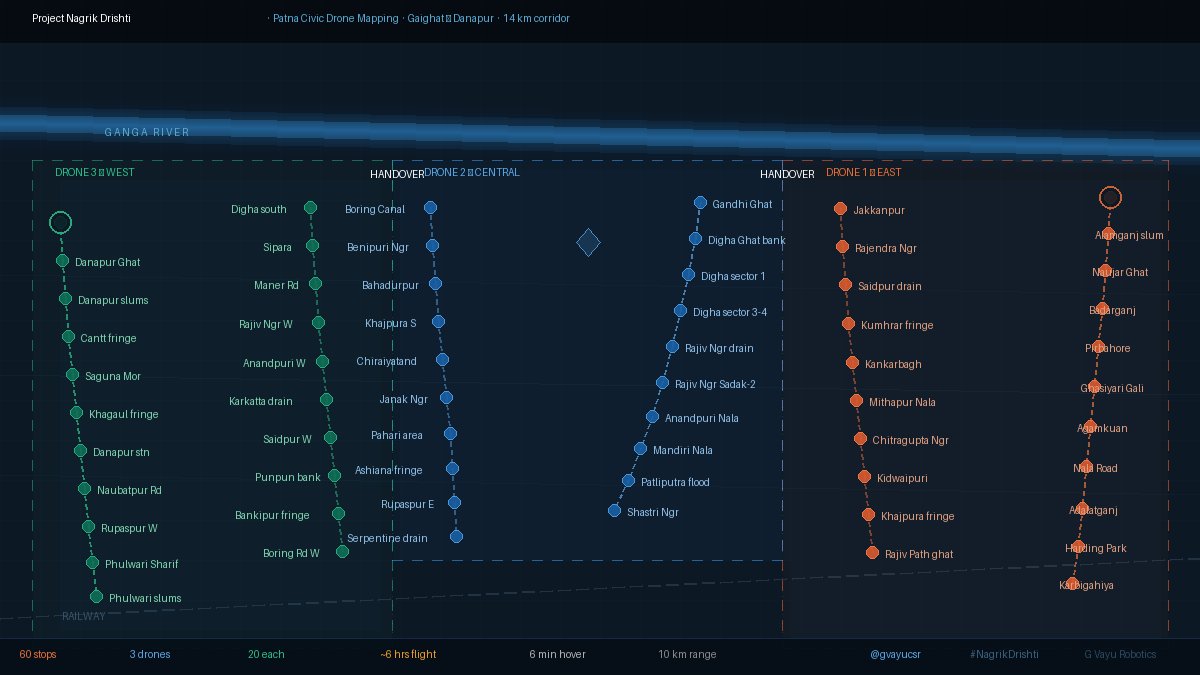Select the Maner Rd waypoint dot
Image resolution: width=1200 pixels, height=675 pixels.
315,284
